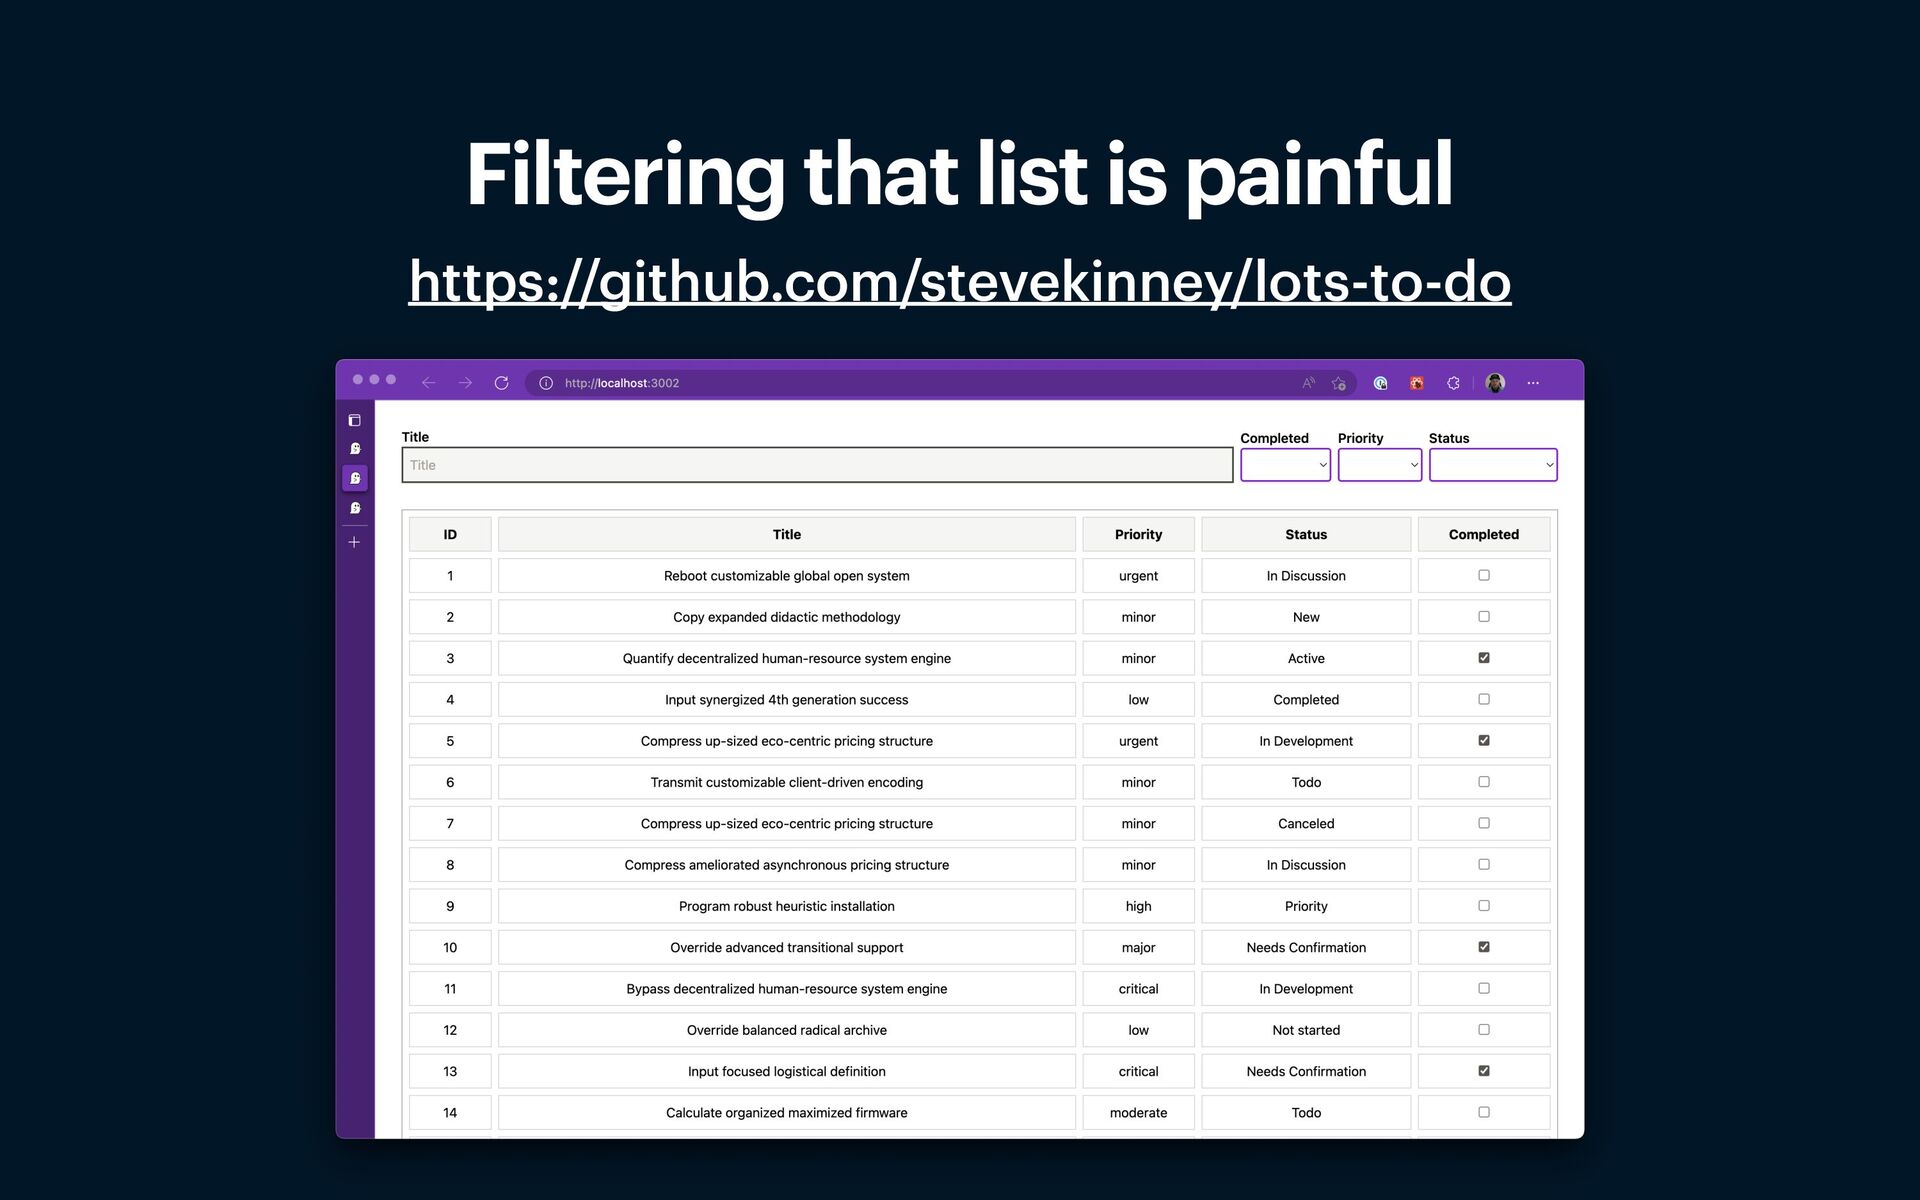The height and width of the screenshot is (1200, 1920).
Task: Open the Status filter dropdown
Action: tap(1492, 465)
